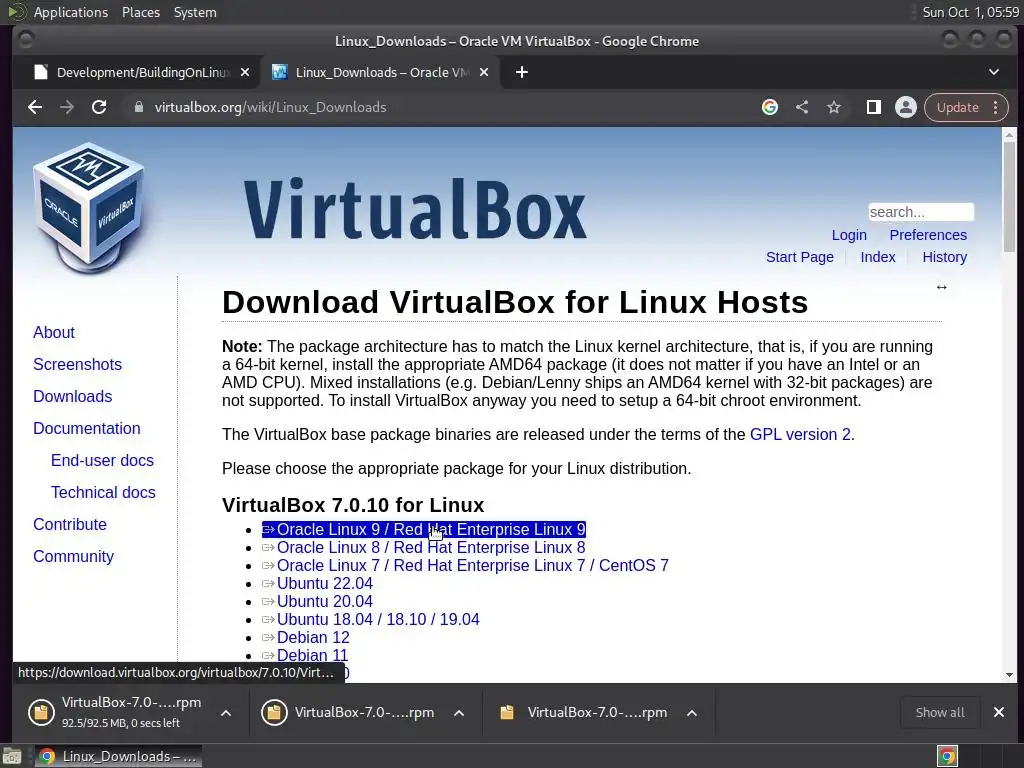Viewport: 1024px width, 768px height.
Task: Go to Start Page link
Action: [x=799, y=257]
